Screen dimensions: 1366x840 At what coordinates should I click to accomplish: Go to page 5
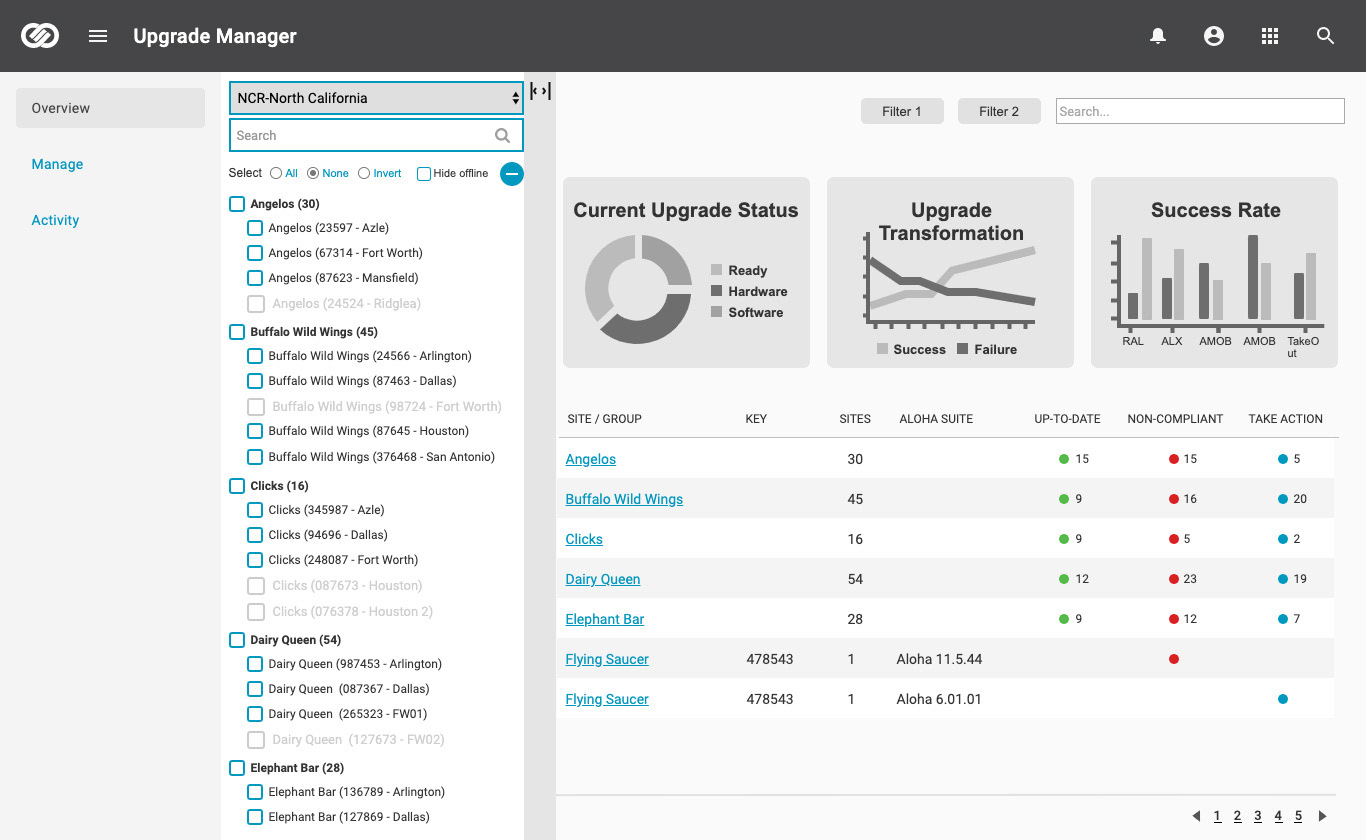1299,816
